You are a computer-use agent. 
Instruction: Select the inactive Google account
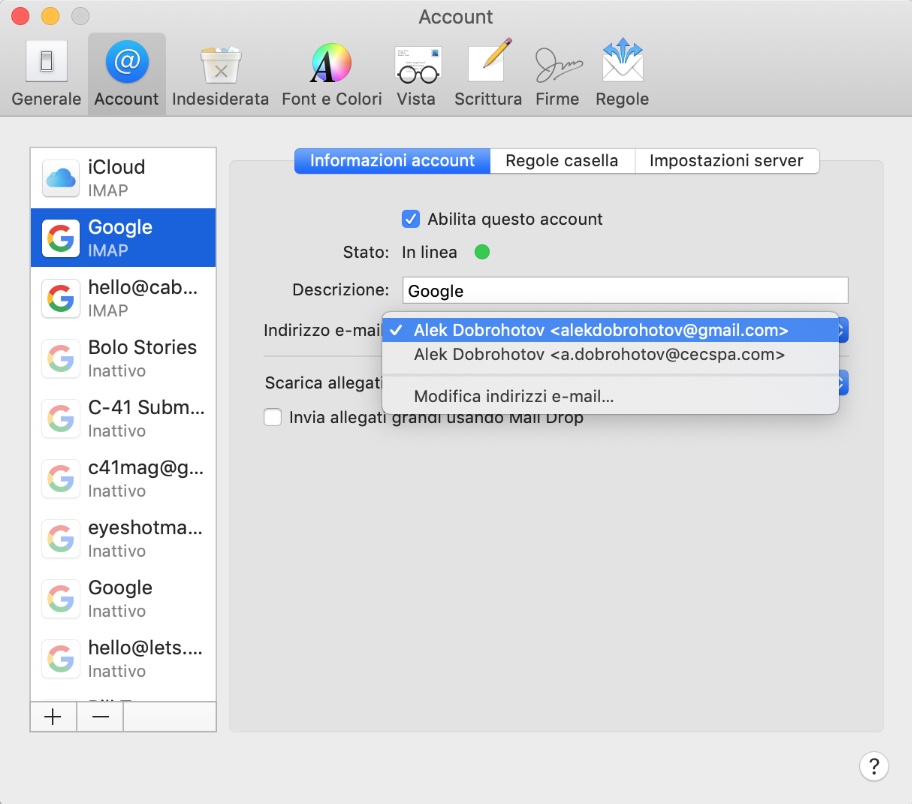pos(123,599)
